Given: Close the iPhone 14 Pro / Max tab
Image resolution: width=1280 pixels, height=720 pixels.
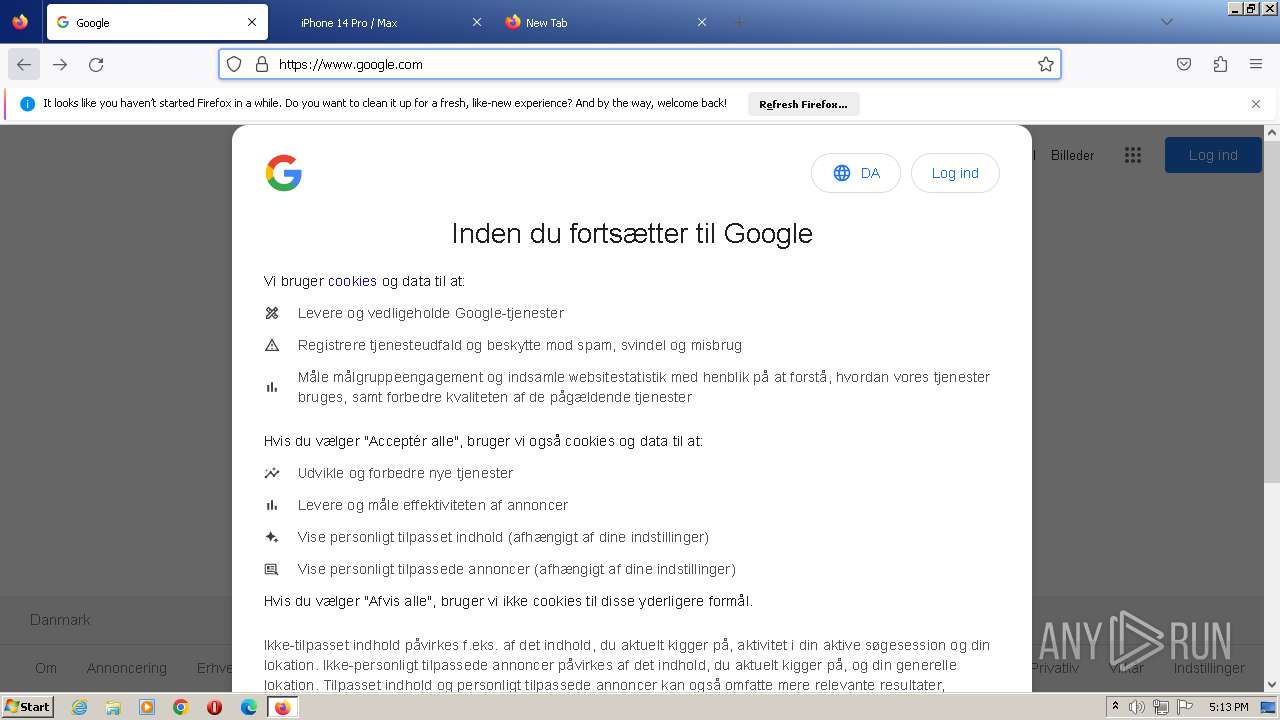Looking at the screenshot, I should [x=477, y=22].
